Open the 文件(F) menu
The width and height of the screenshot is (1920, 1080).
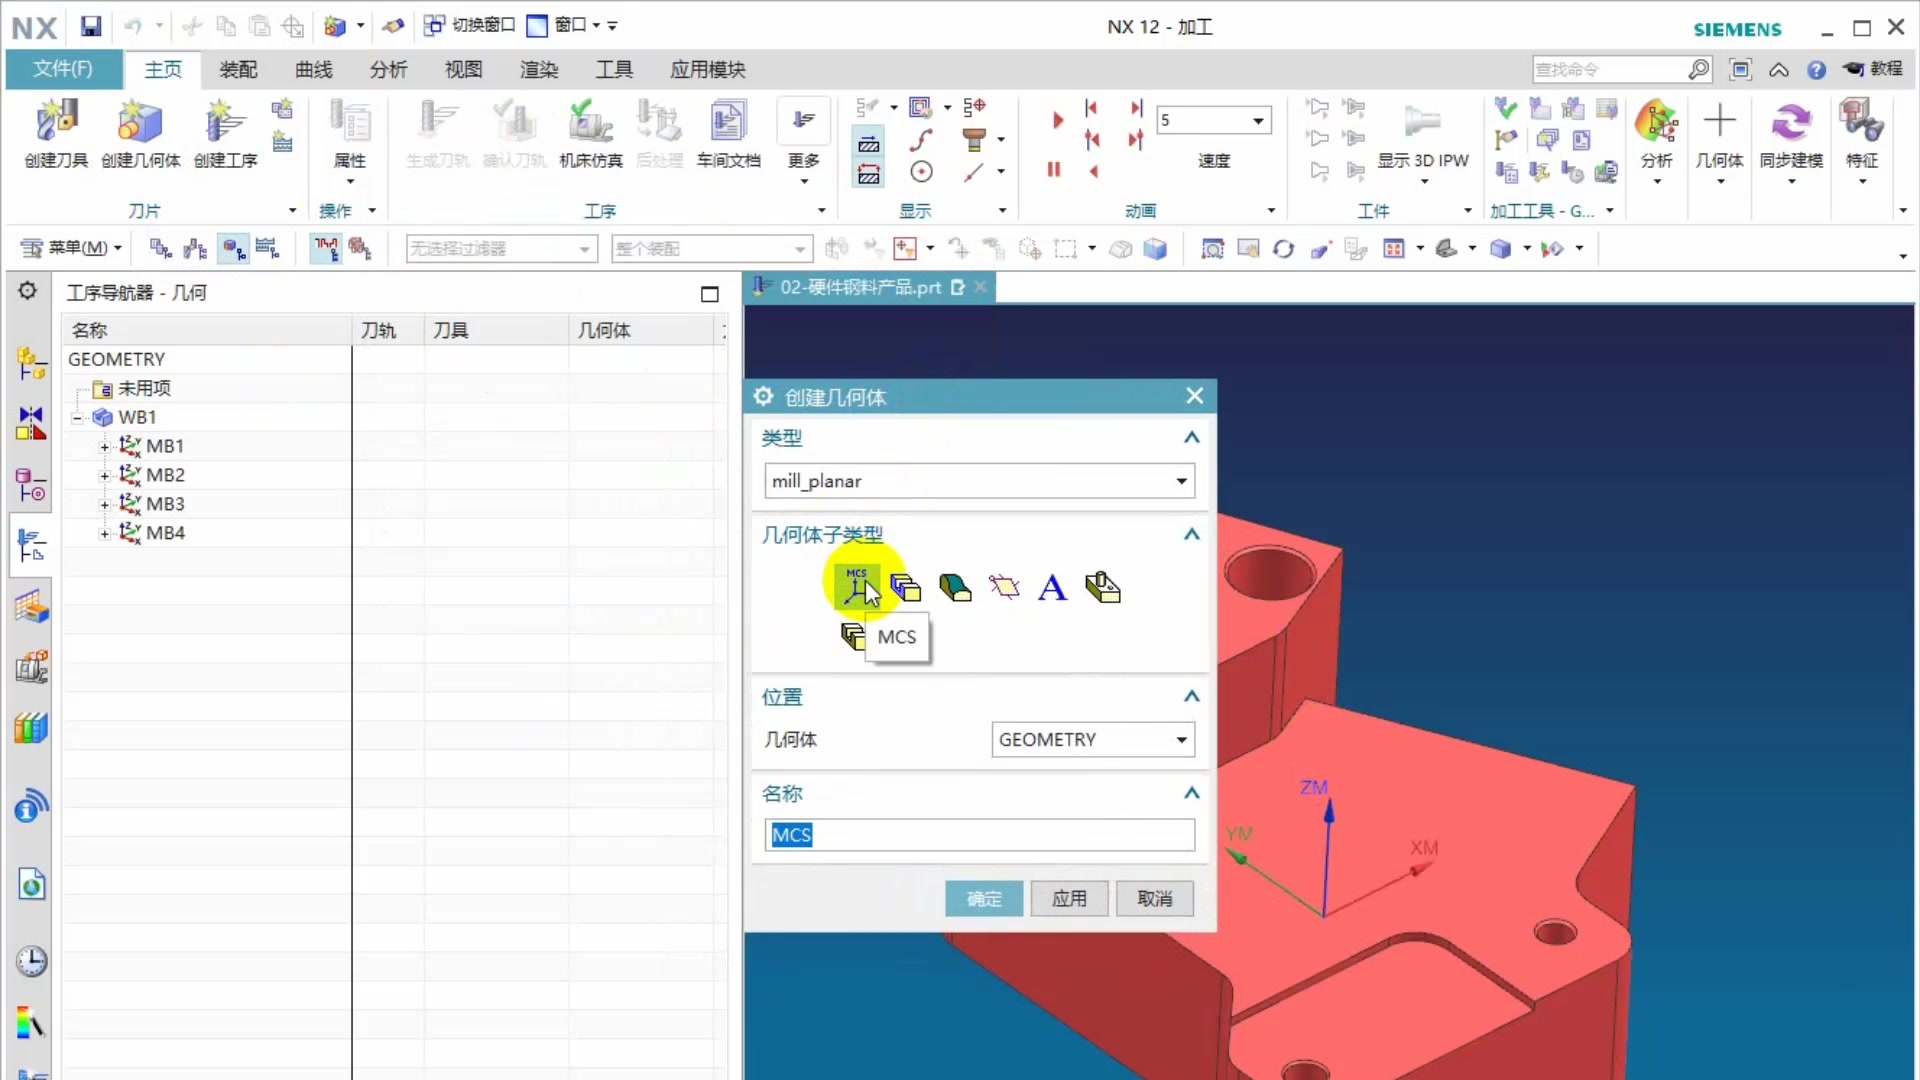pyautogui.click(x=63, y=69)
